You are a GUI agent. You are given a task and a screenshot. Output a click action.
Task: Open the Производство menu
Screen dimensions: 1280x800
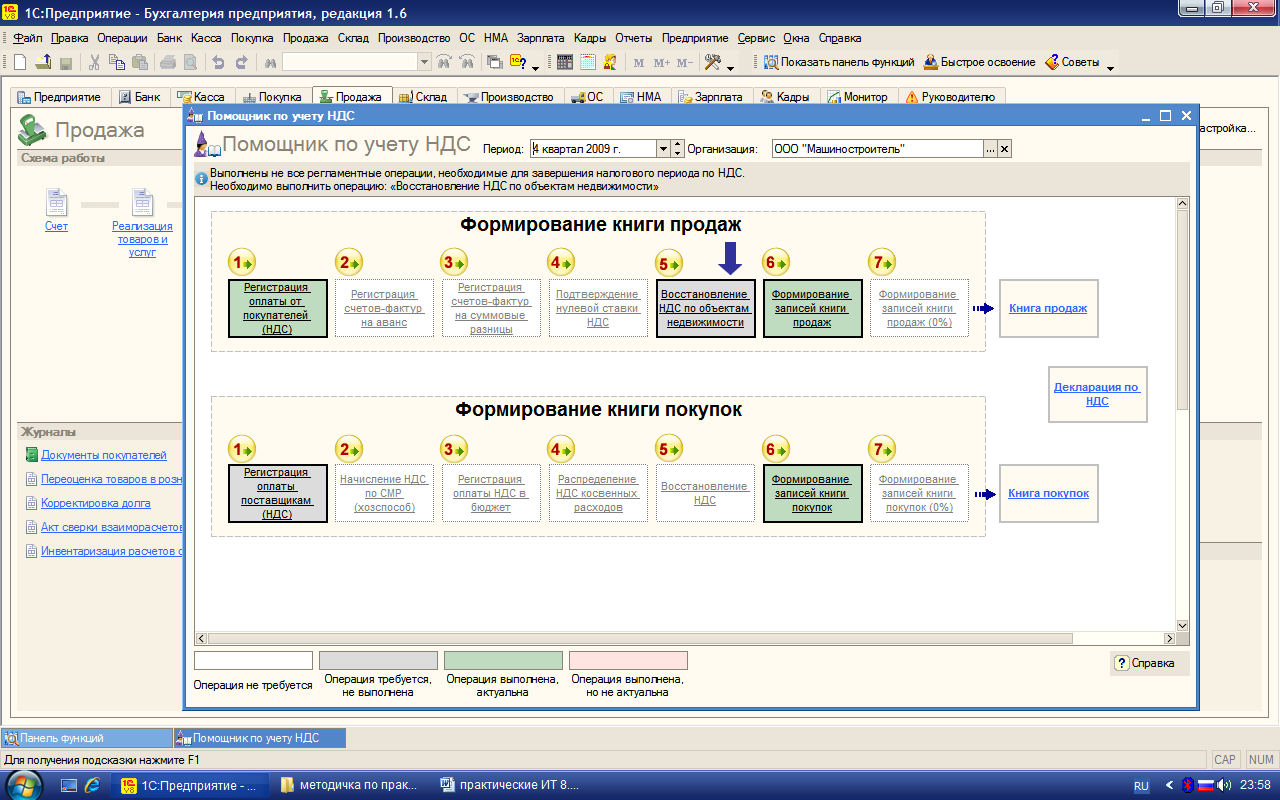414,38
